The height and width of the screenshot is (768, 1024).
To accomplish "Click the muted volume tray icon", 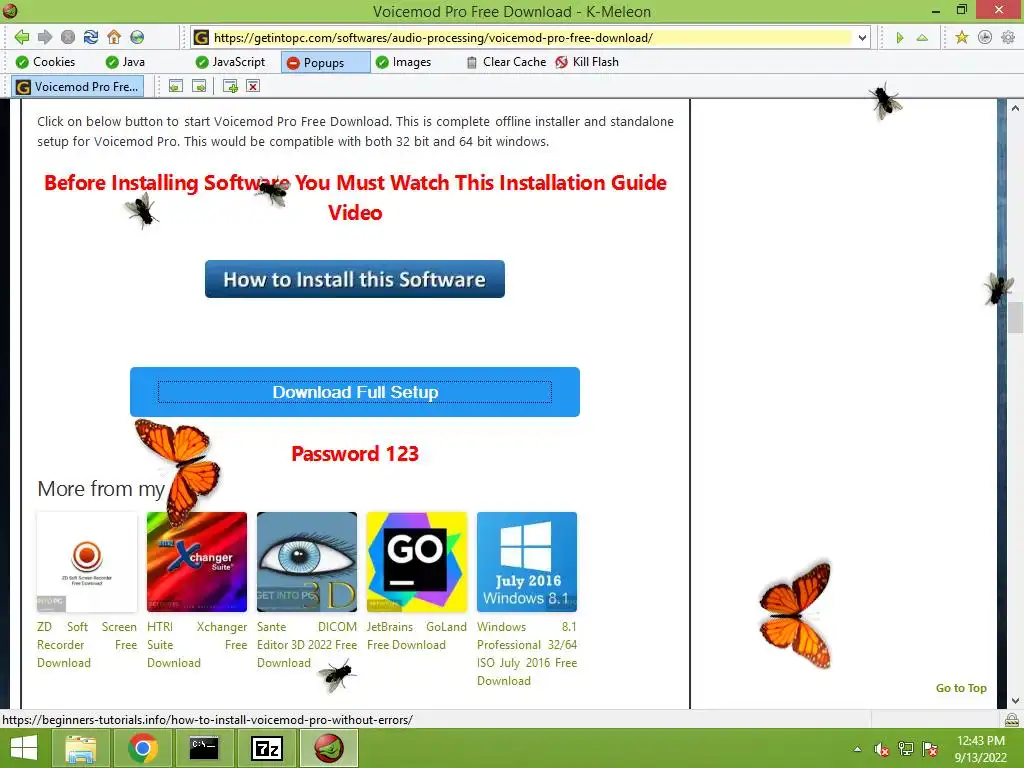I will pyautogui.click(x=882, y=749).
